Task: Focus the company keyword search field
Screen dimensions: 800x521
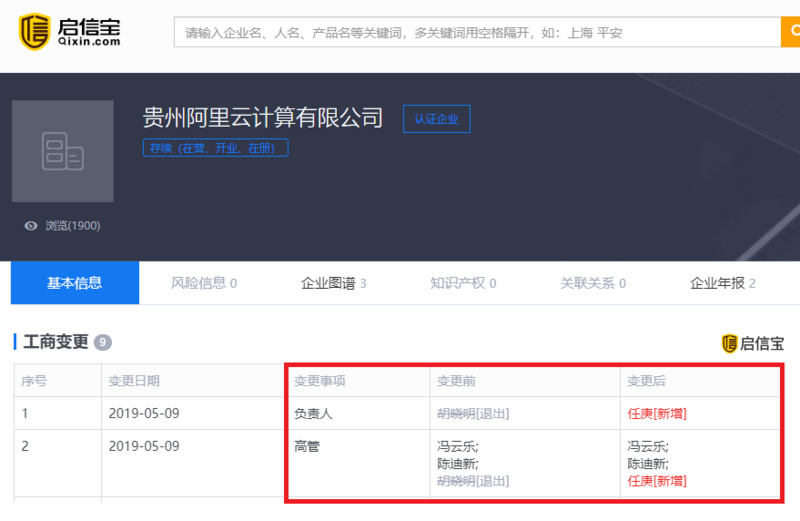Action: 477,32
